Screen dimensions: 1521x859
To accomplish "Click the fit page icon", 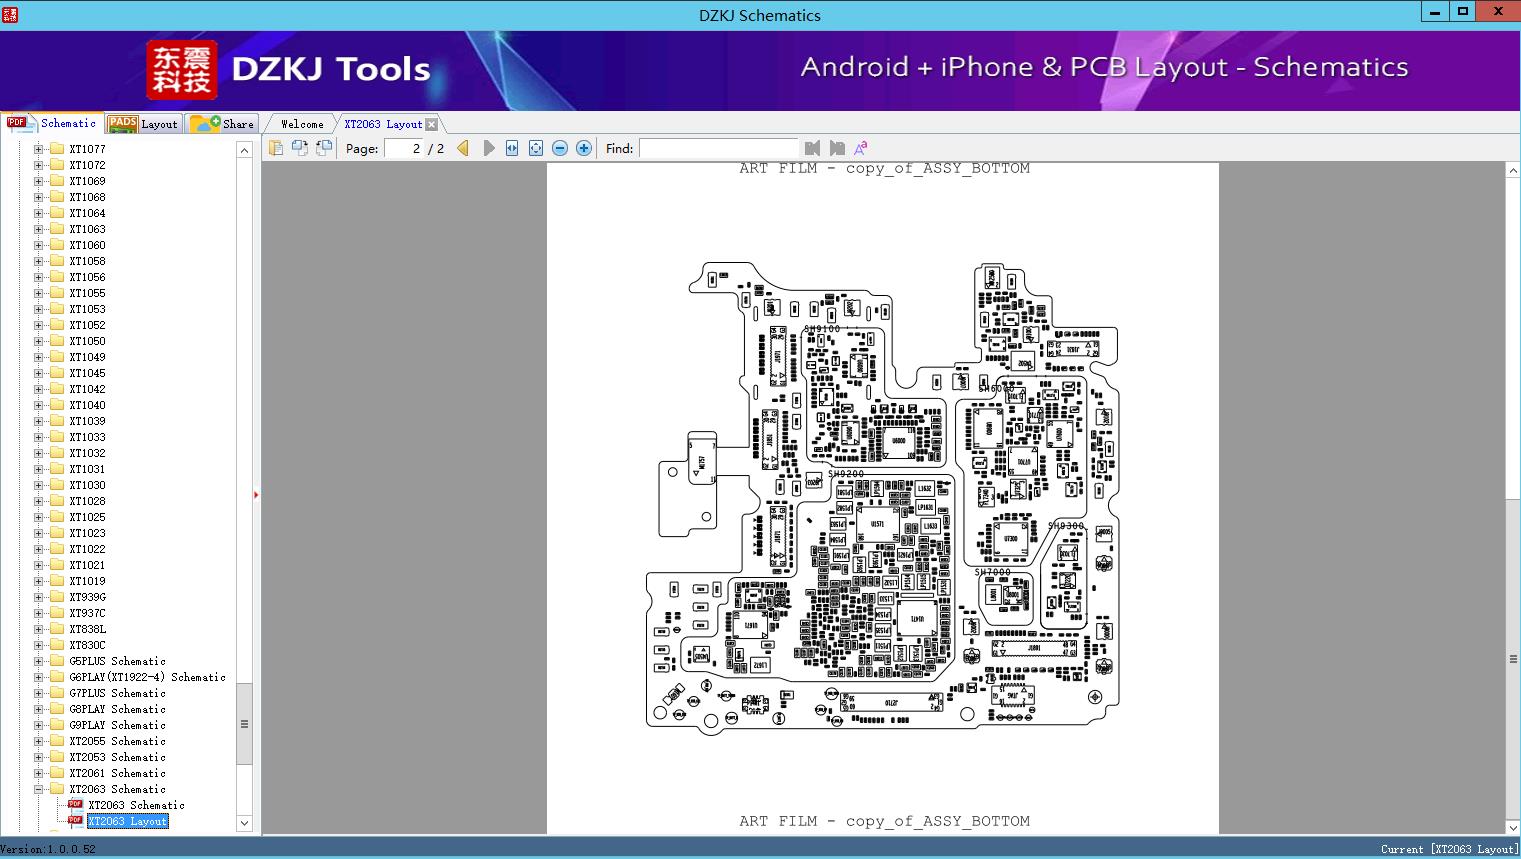I will [536, 148].
